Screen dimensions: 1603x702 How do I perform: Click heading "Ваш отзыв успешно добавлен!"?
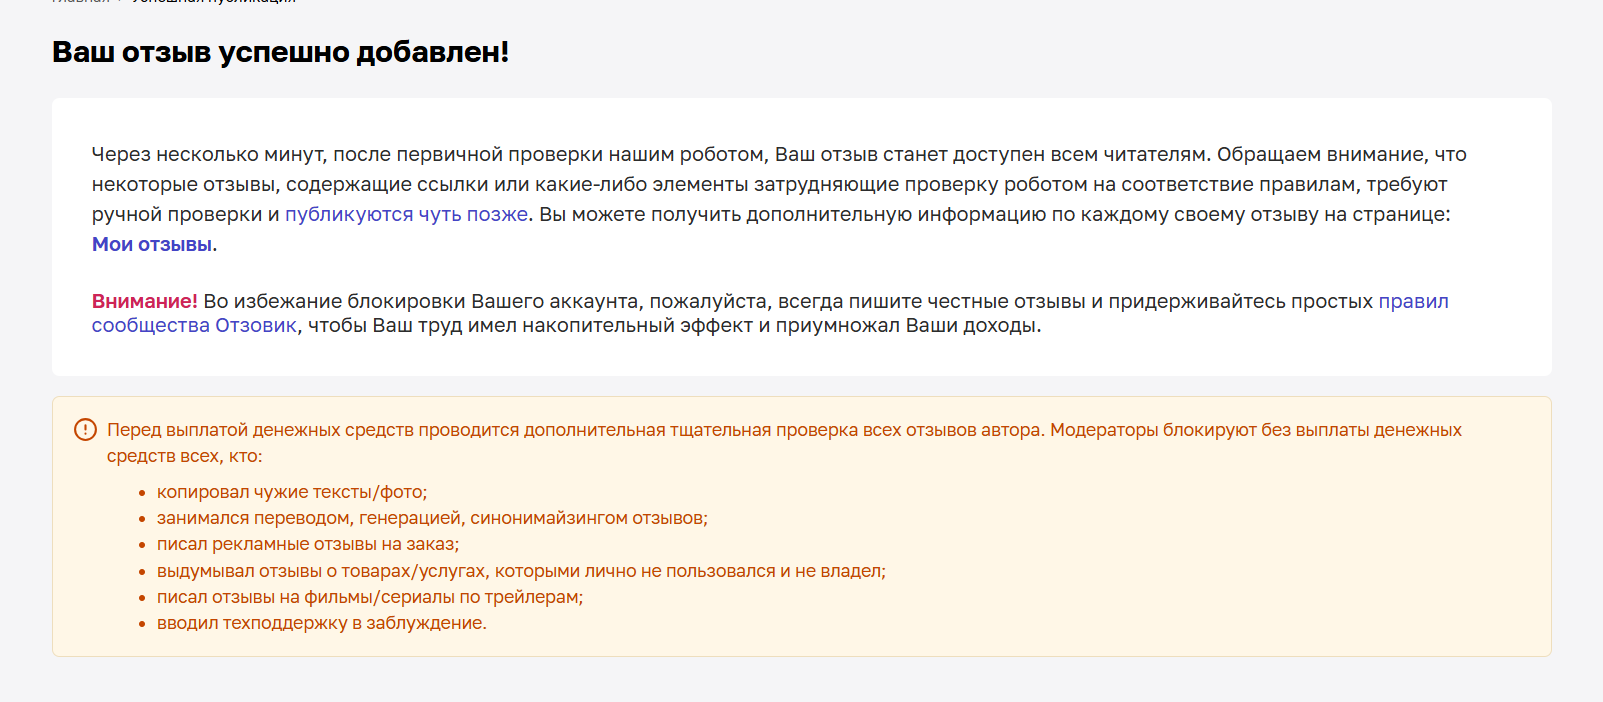[281, 52]
